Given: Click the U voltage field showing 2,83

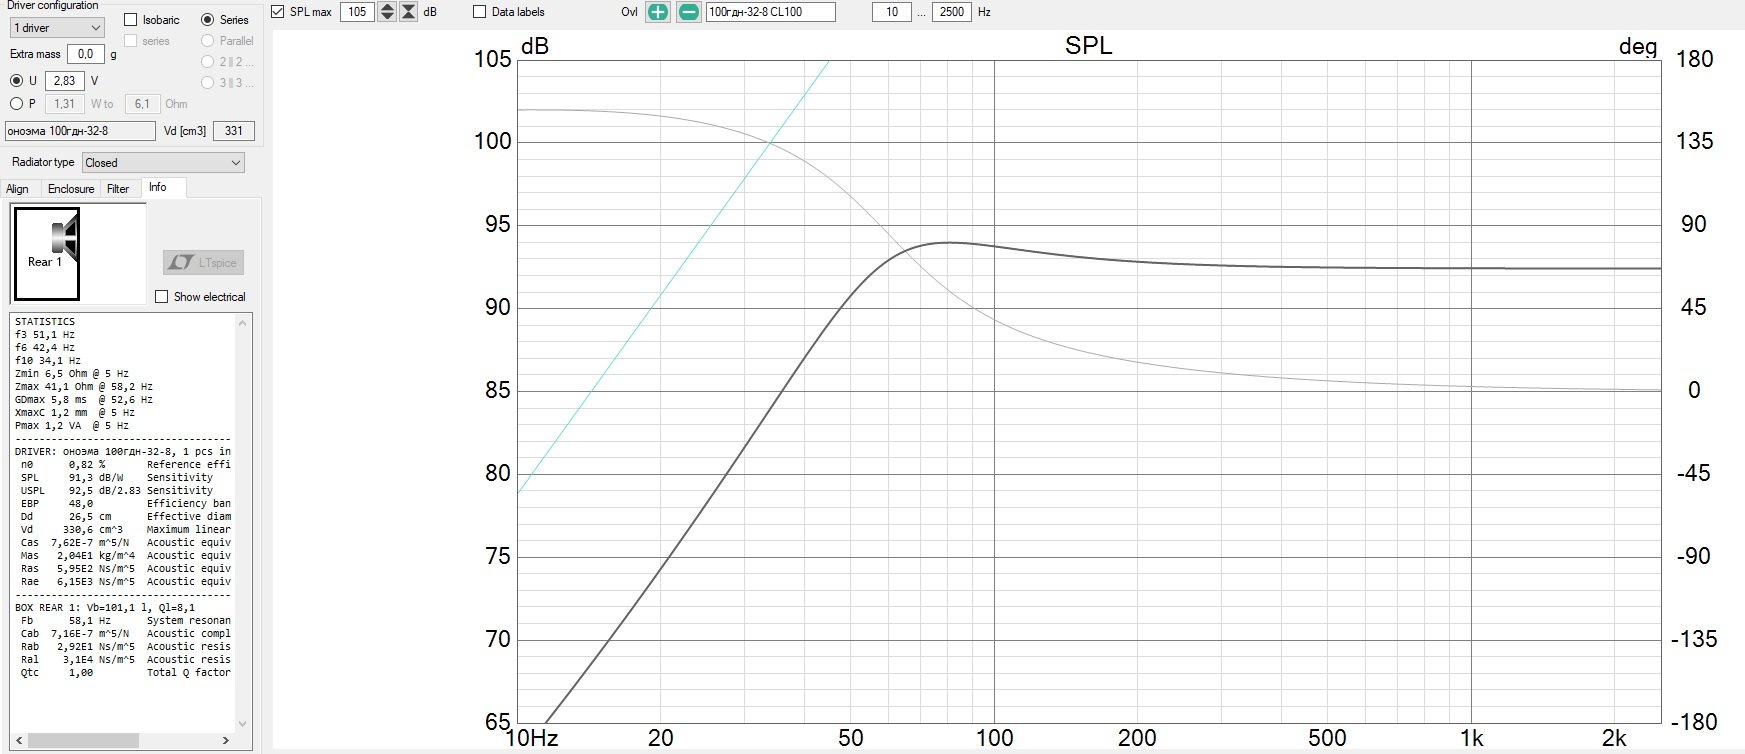Looking at the screenshot, I should [64, 81].
